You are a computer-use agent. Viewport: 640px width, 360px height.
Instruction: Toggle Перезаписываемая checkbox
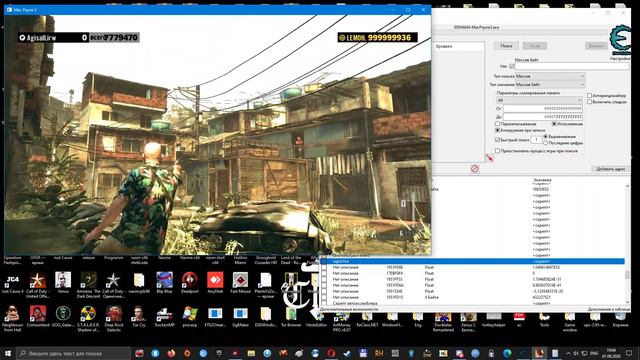pyautogui.click(x=498, y=124)
